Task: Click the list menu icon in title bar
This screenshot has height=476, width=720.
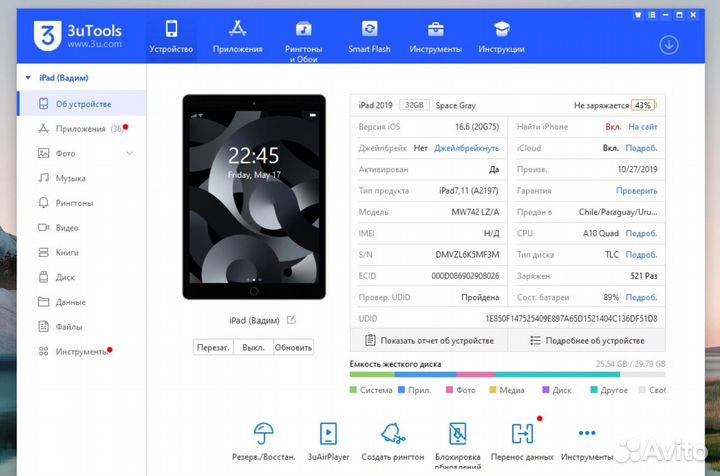Action: pos(652,15)
